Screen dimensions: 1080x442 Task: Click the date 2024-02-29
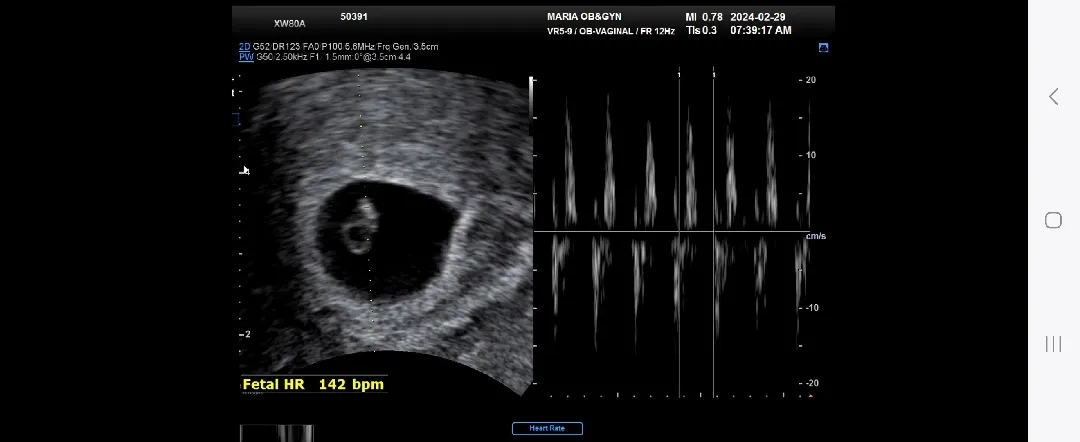(x=758, y=17)
